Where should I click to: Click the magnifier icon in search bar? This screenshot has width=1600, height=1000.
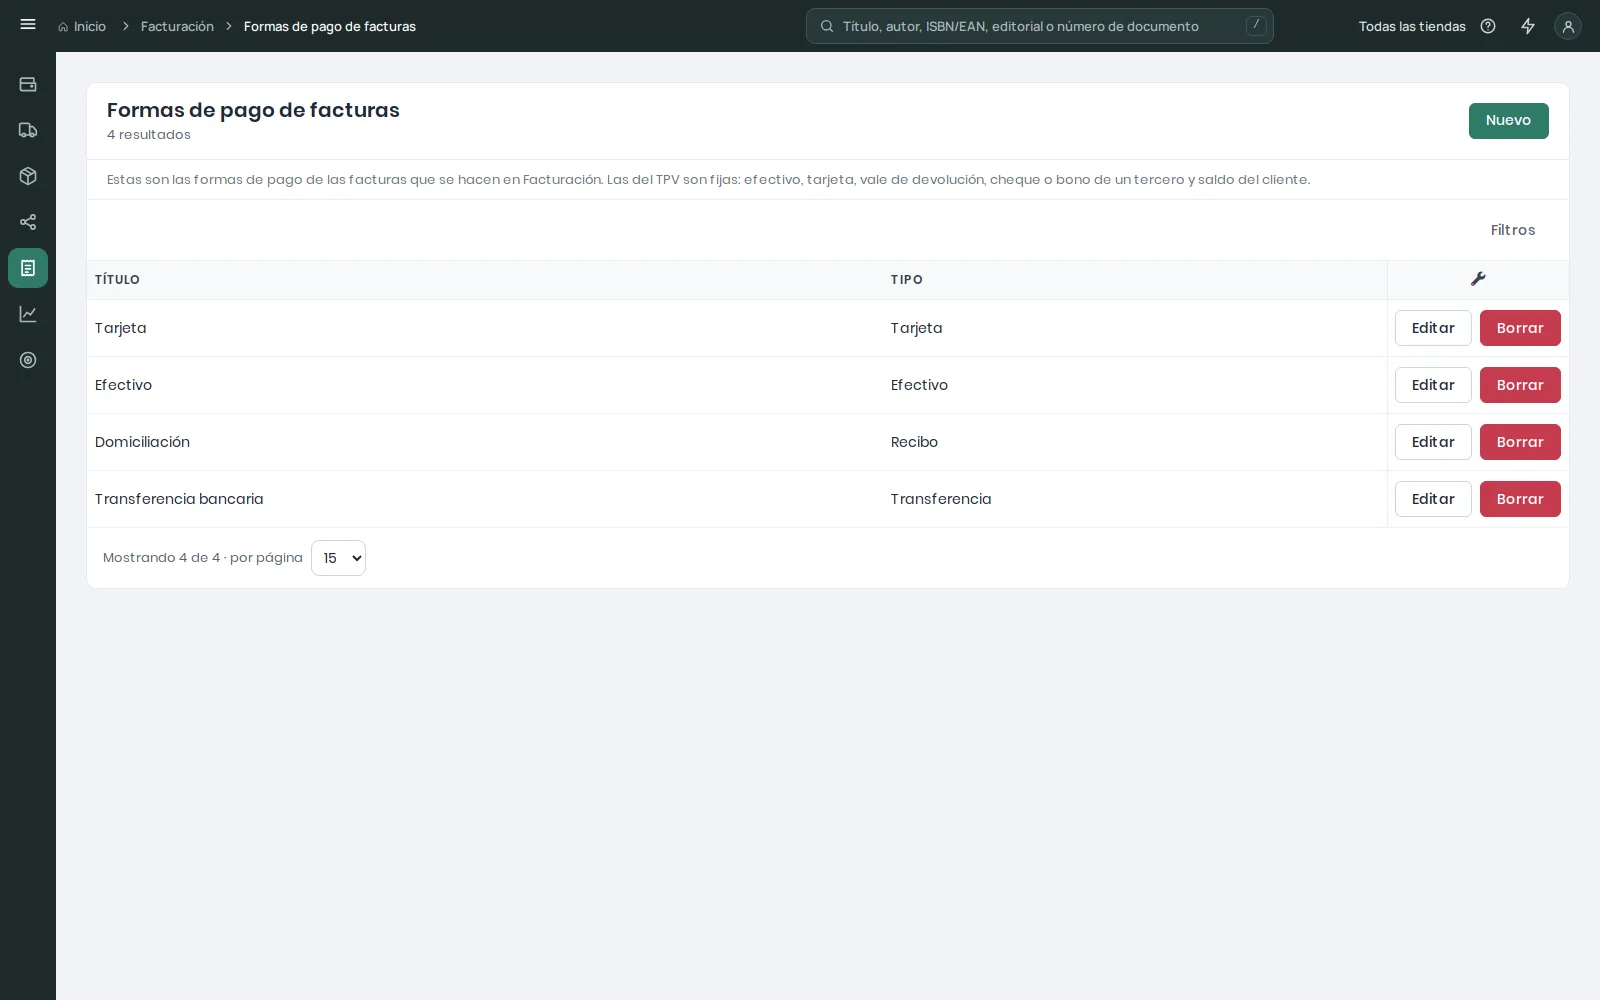827,26
